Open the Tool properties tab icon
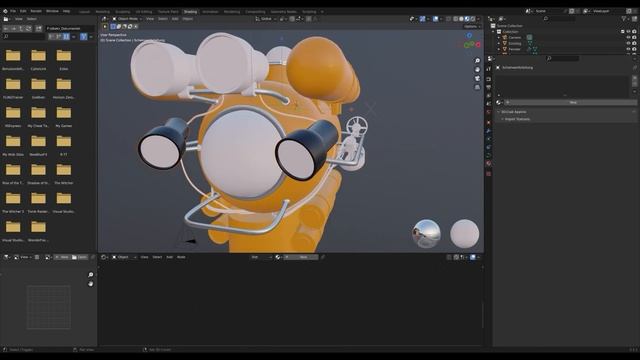This screenshot has width=640, height=360. tap(489, 69)
